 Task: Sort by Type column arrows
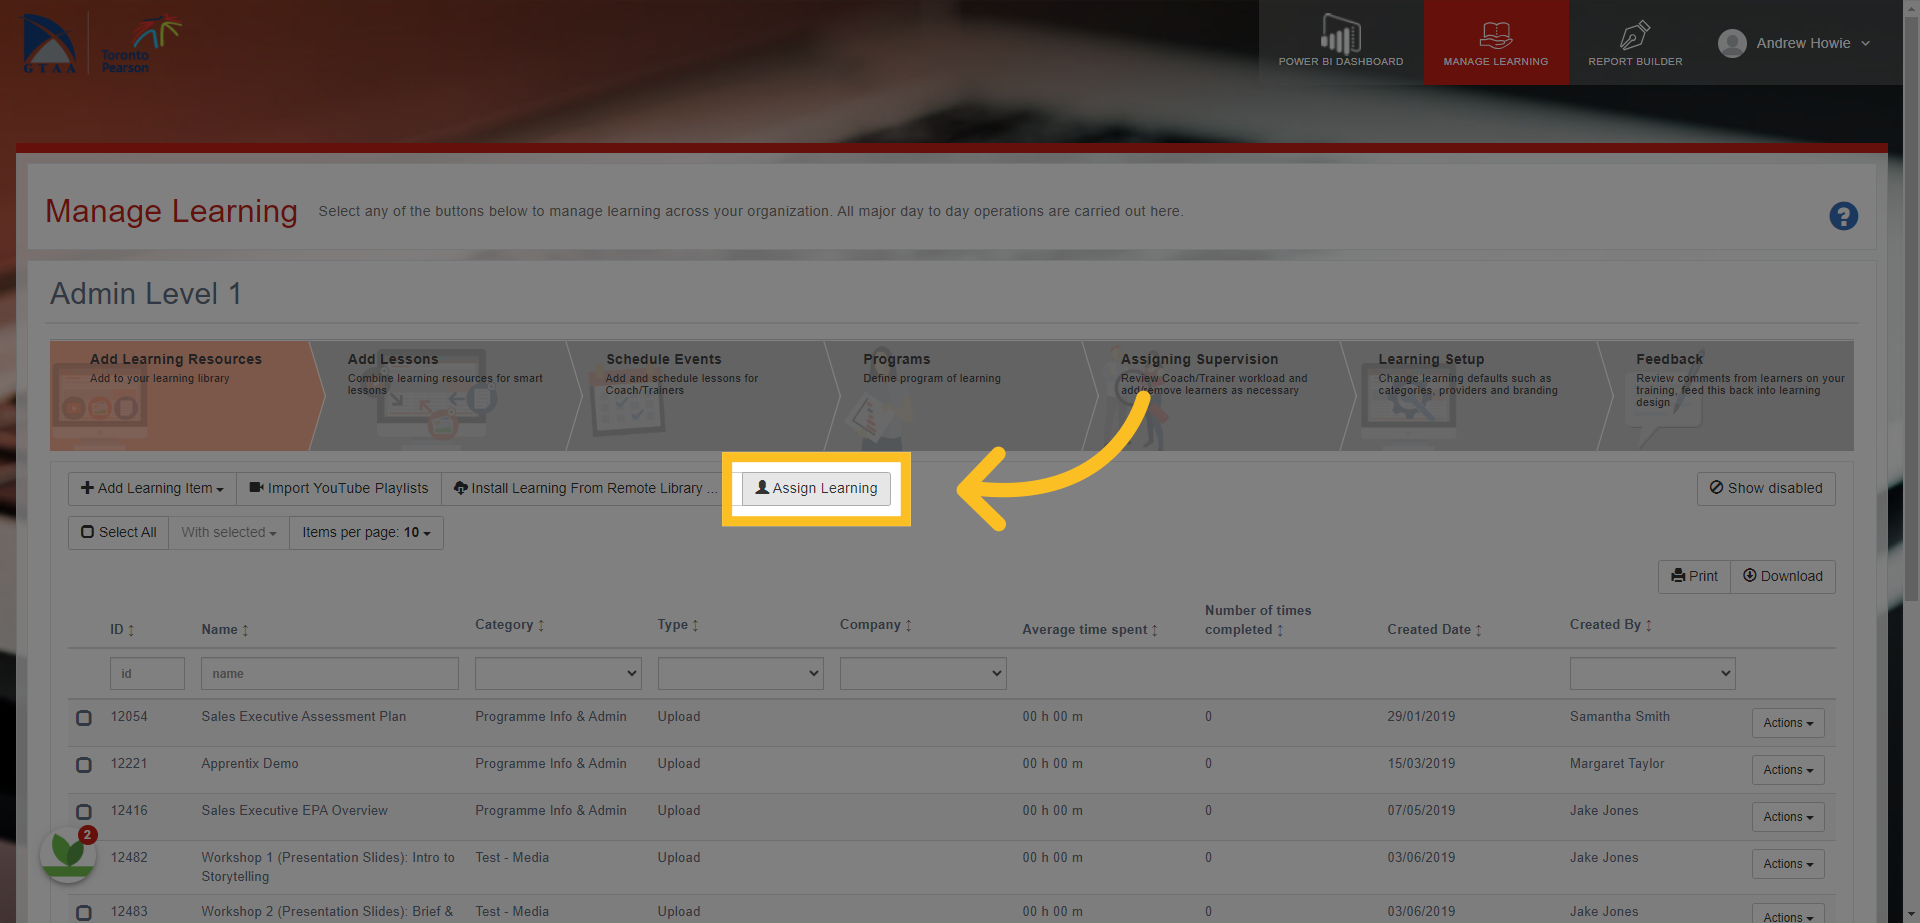click(x=695, y=625)
